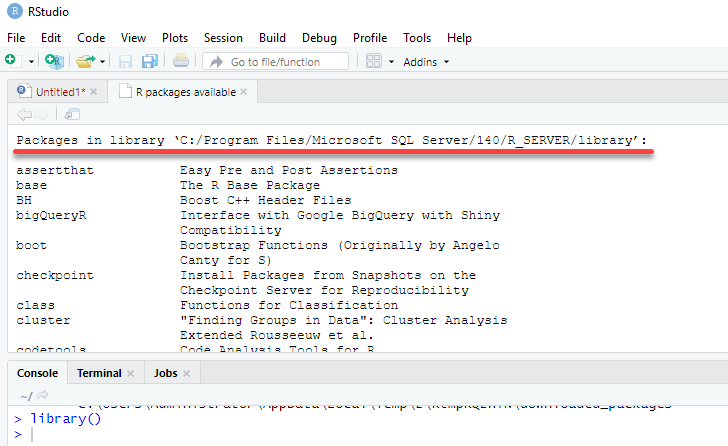The image size is (728, 446).
Task: Click the 'bigQueryR' package name
Action: click(x=51, y=215)
